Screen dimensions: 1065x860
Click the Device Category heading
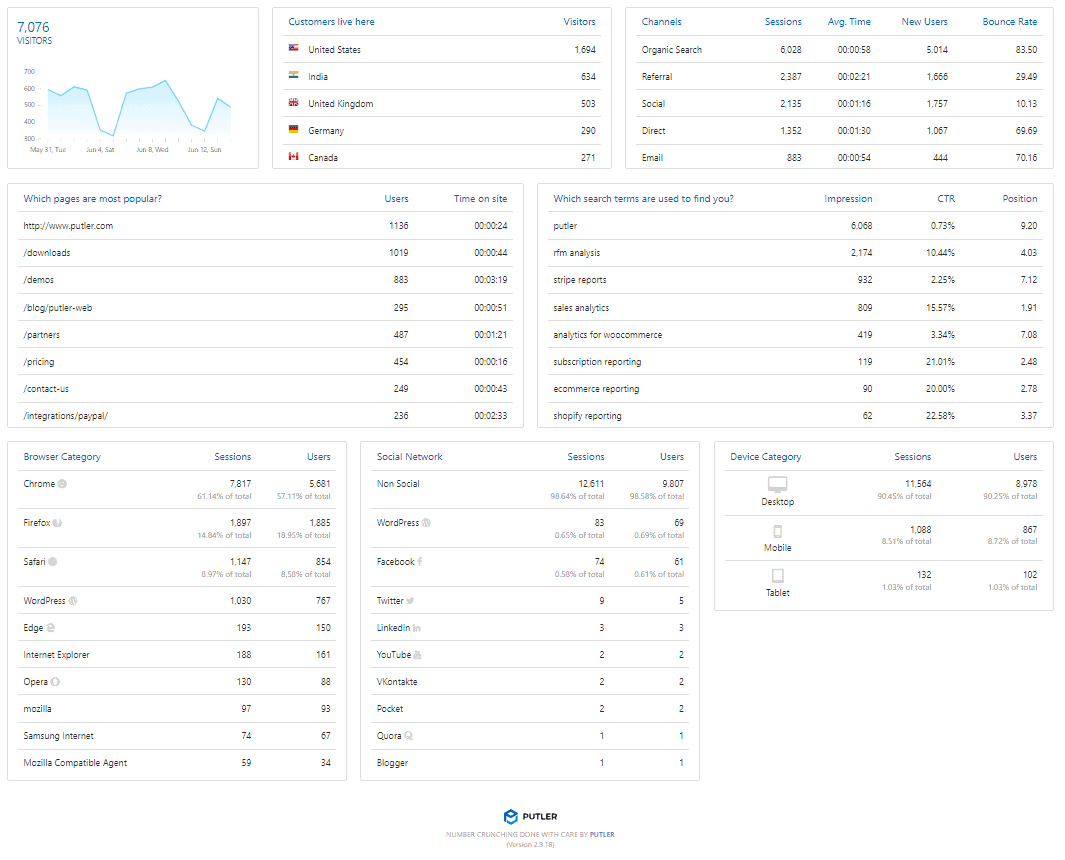765,457
